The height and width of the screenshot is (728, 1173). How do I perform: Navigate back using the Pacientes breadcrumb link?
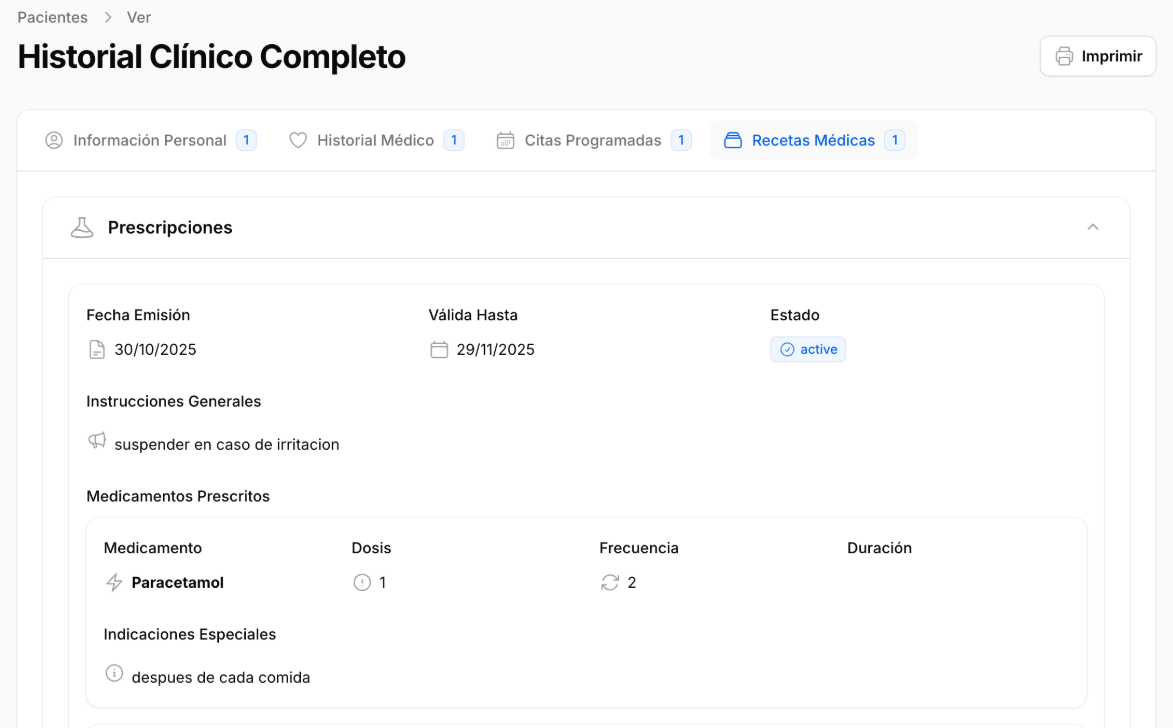pyautogui.click(x=52, y=17)
